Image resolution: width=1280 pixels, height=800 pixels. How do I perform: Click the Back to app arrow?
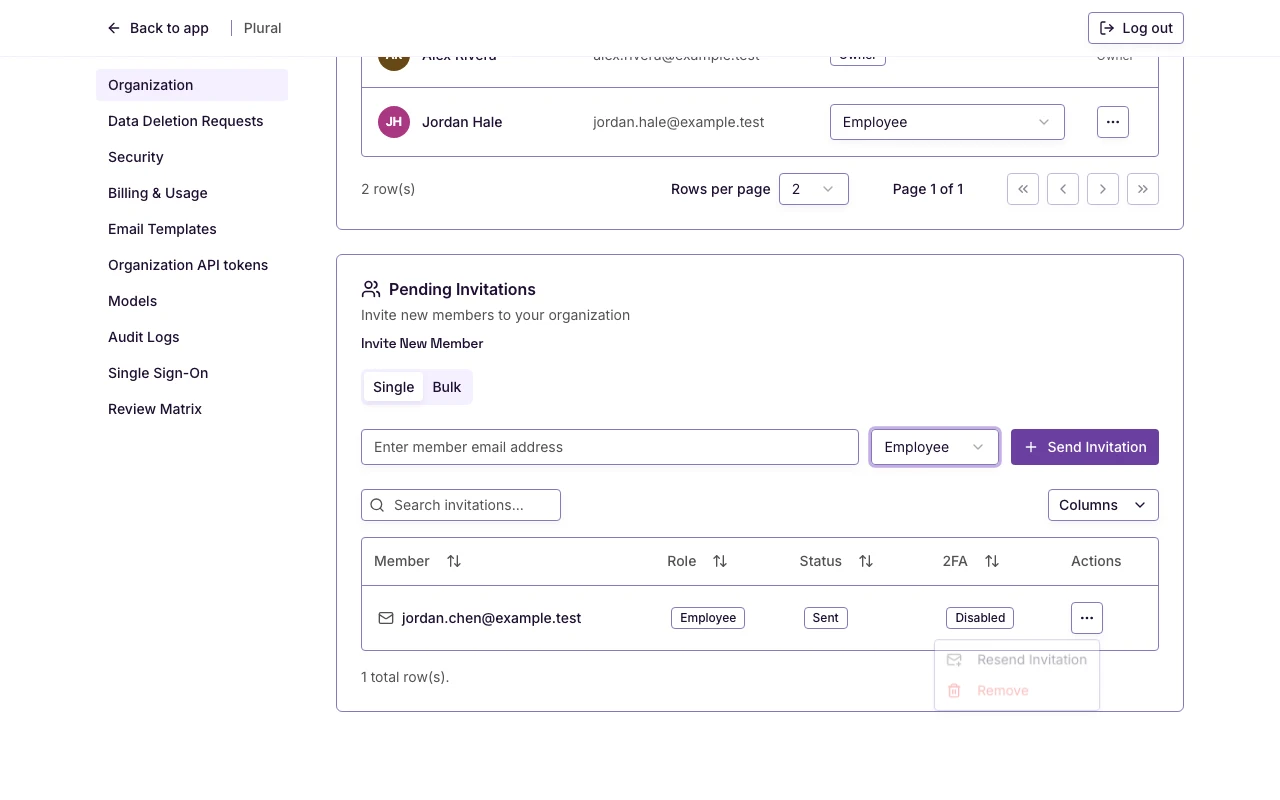114,28
